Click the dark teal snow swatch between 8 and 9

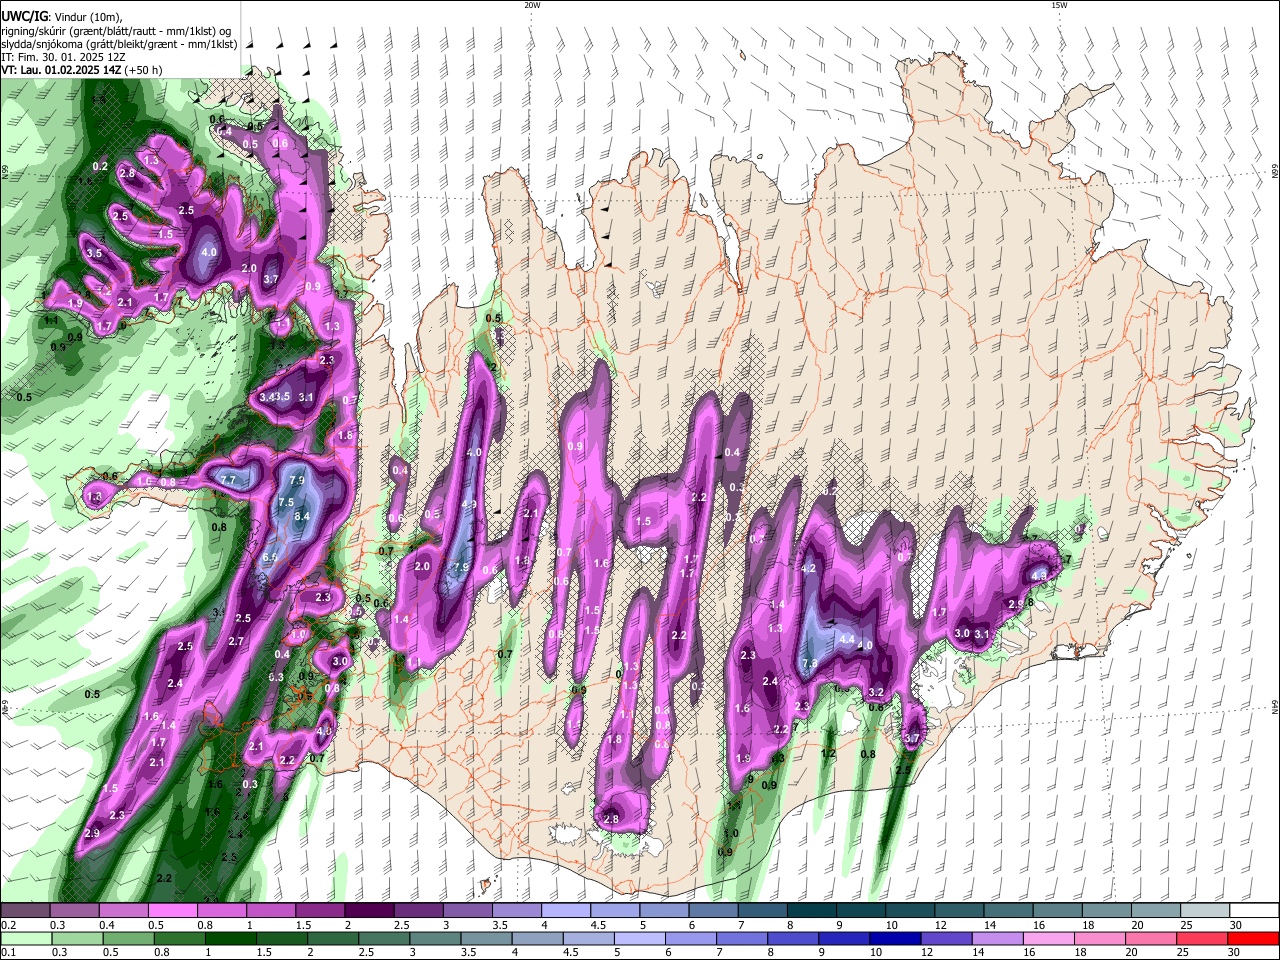coord(812,911)
